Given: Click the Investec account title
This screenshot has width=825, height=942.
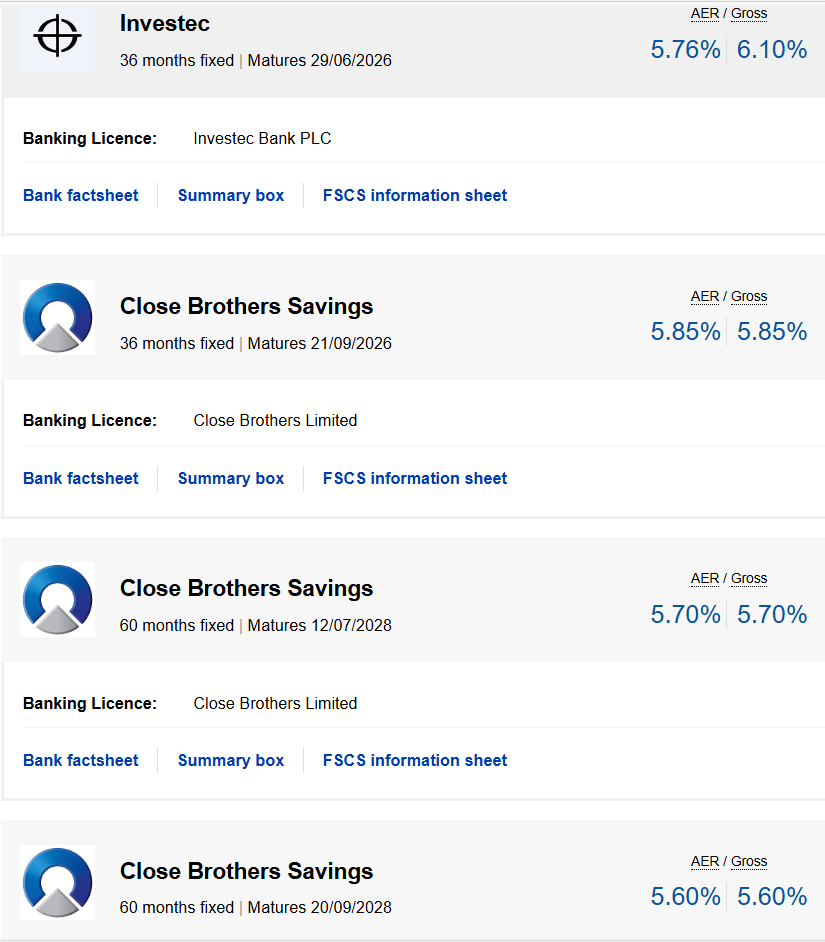Looking at the screenshot, I should (165, 23).
